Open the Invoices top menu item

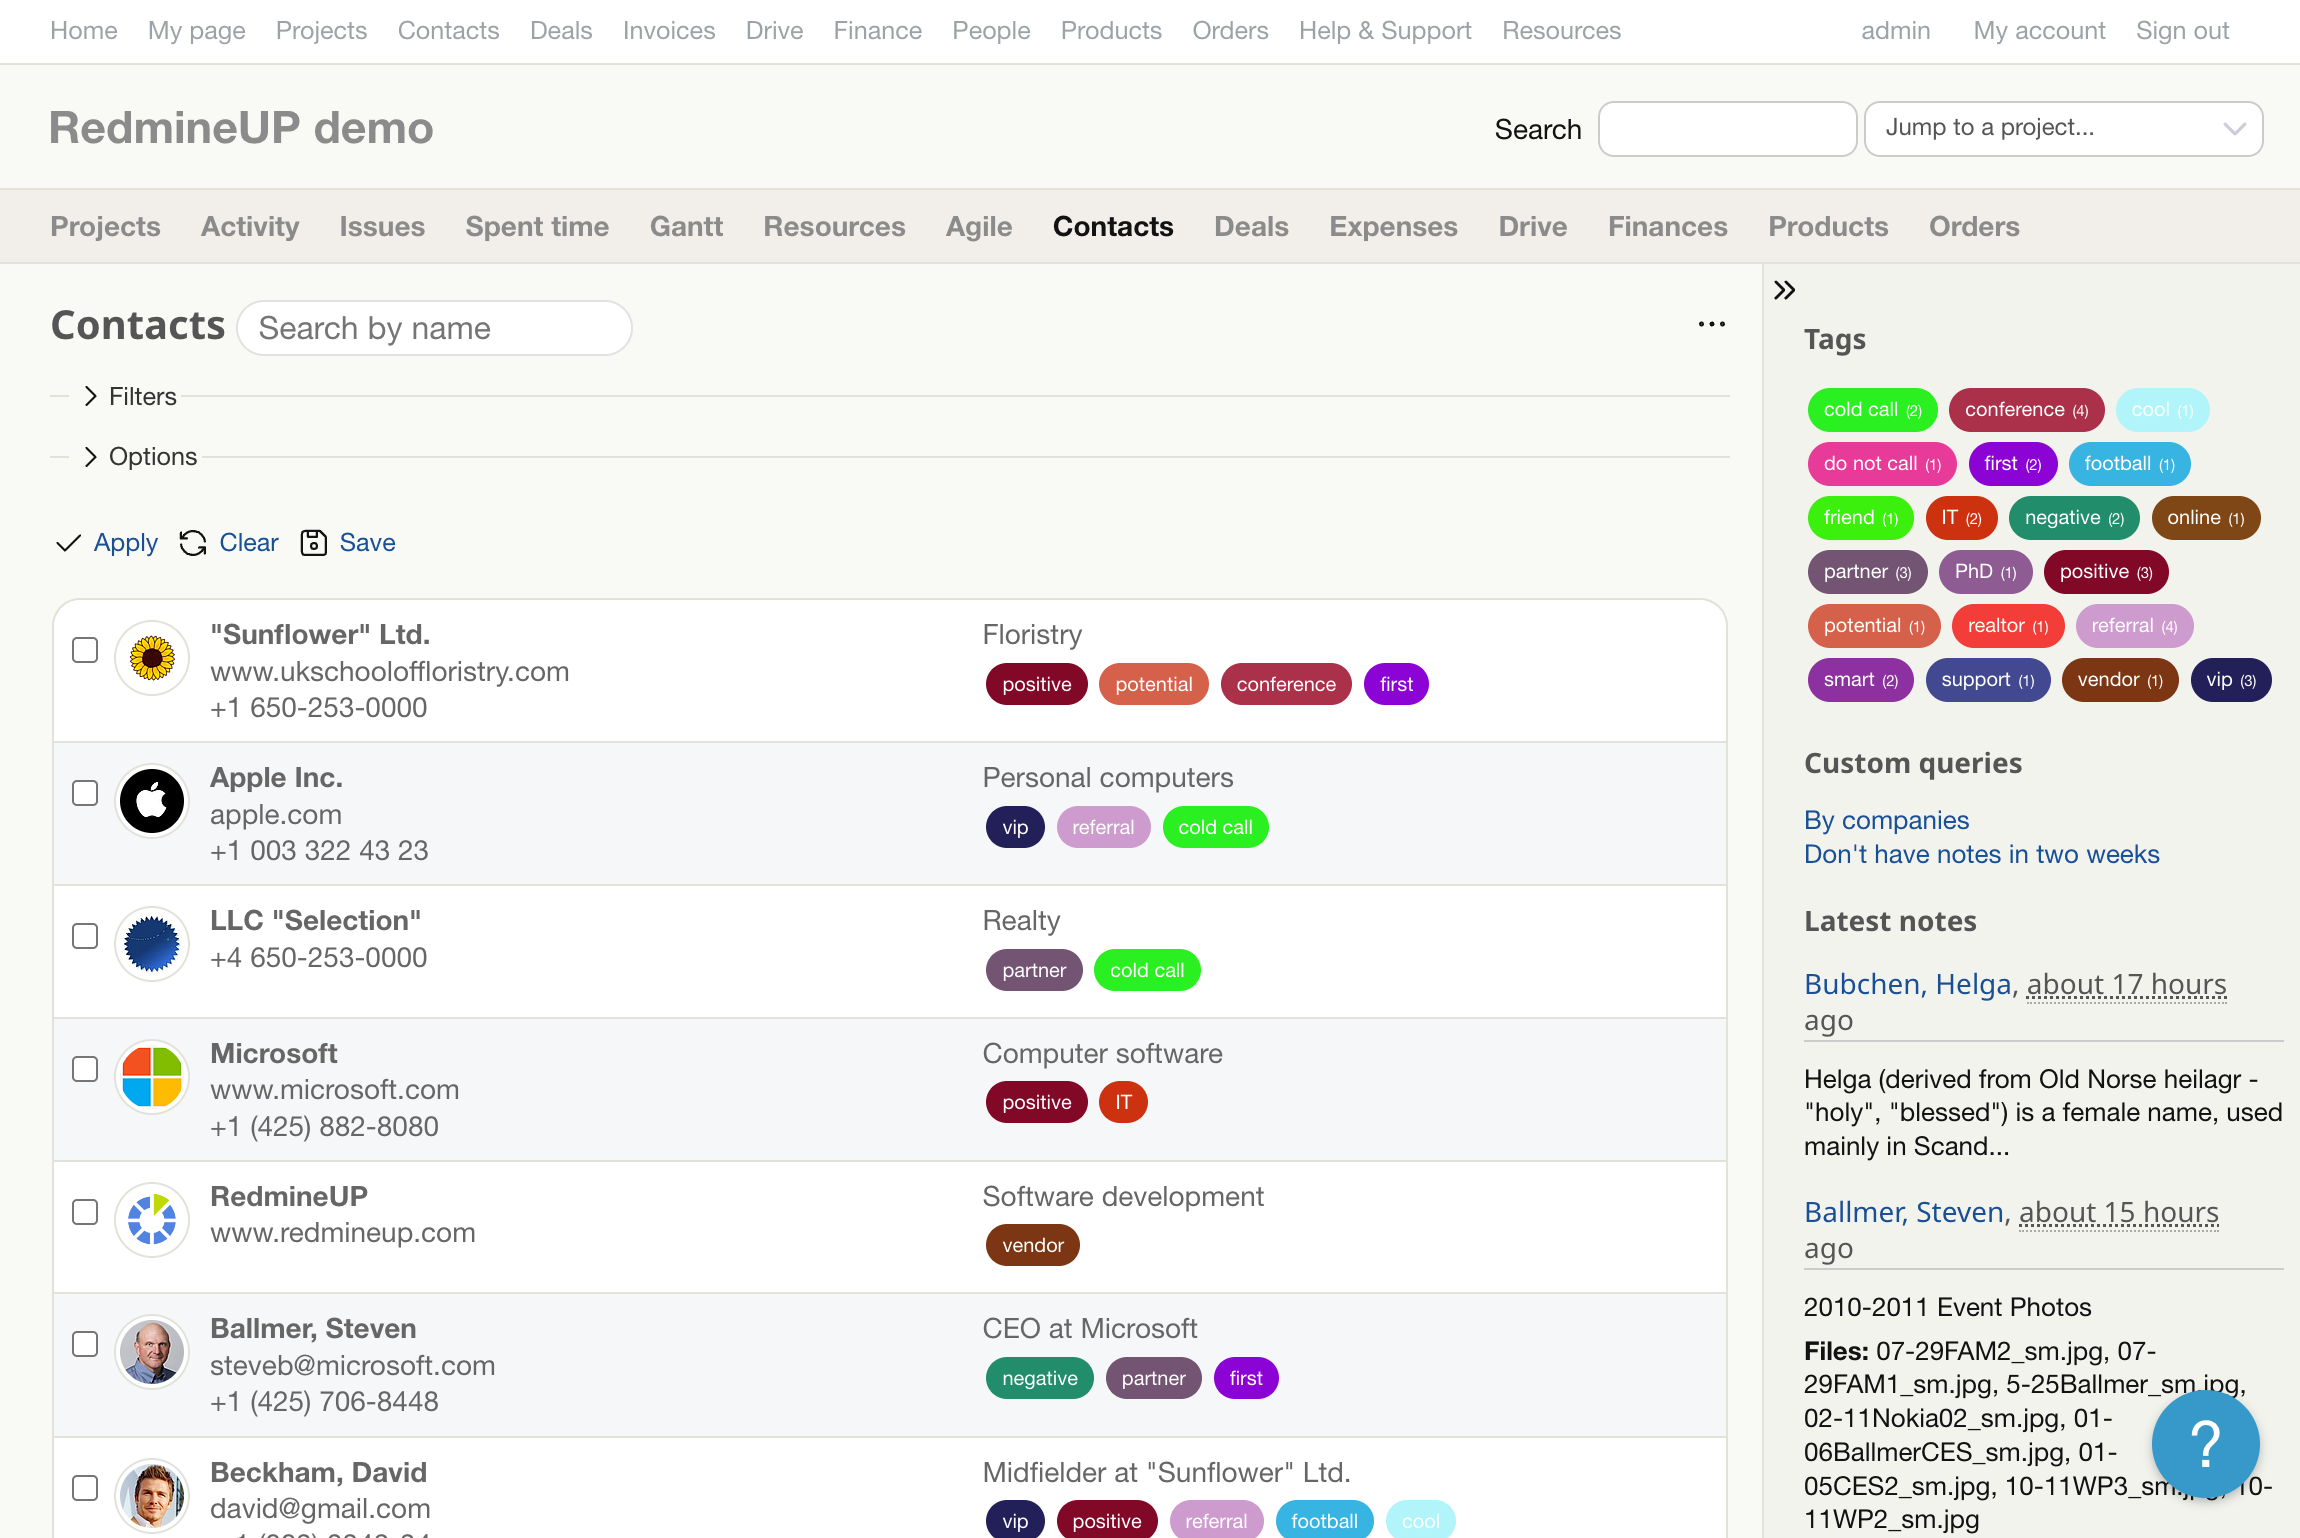[x=669, y=31]
